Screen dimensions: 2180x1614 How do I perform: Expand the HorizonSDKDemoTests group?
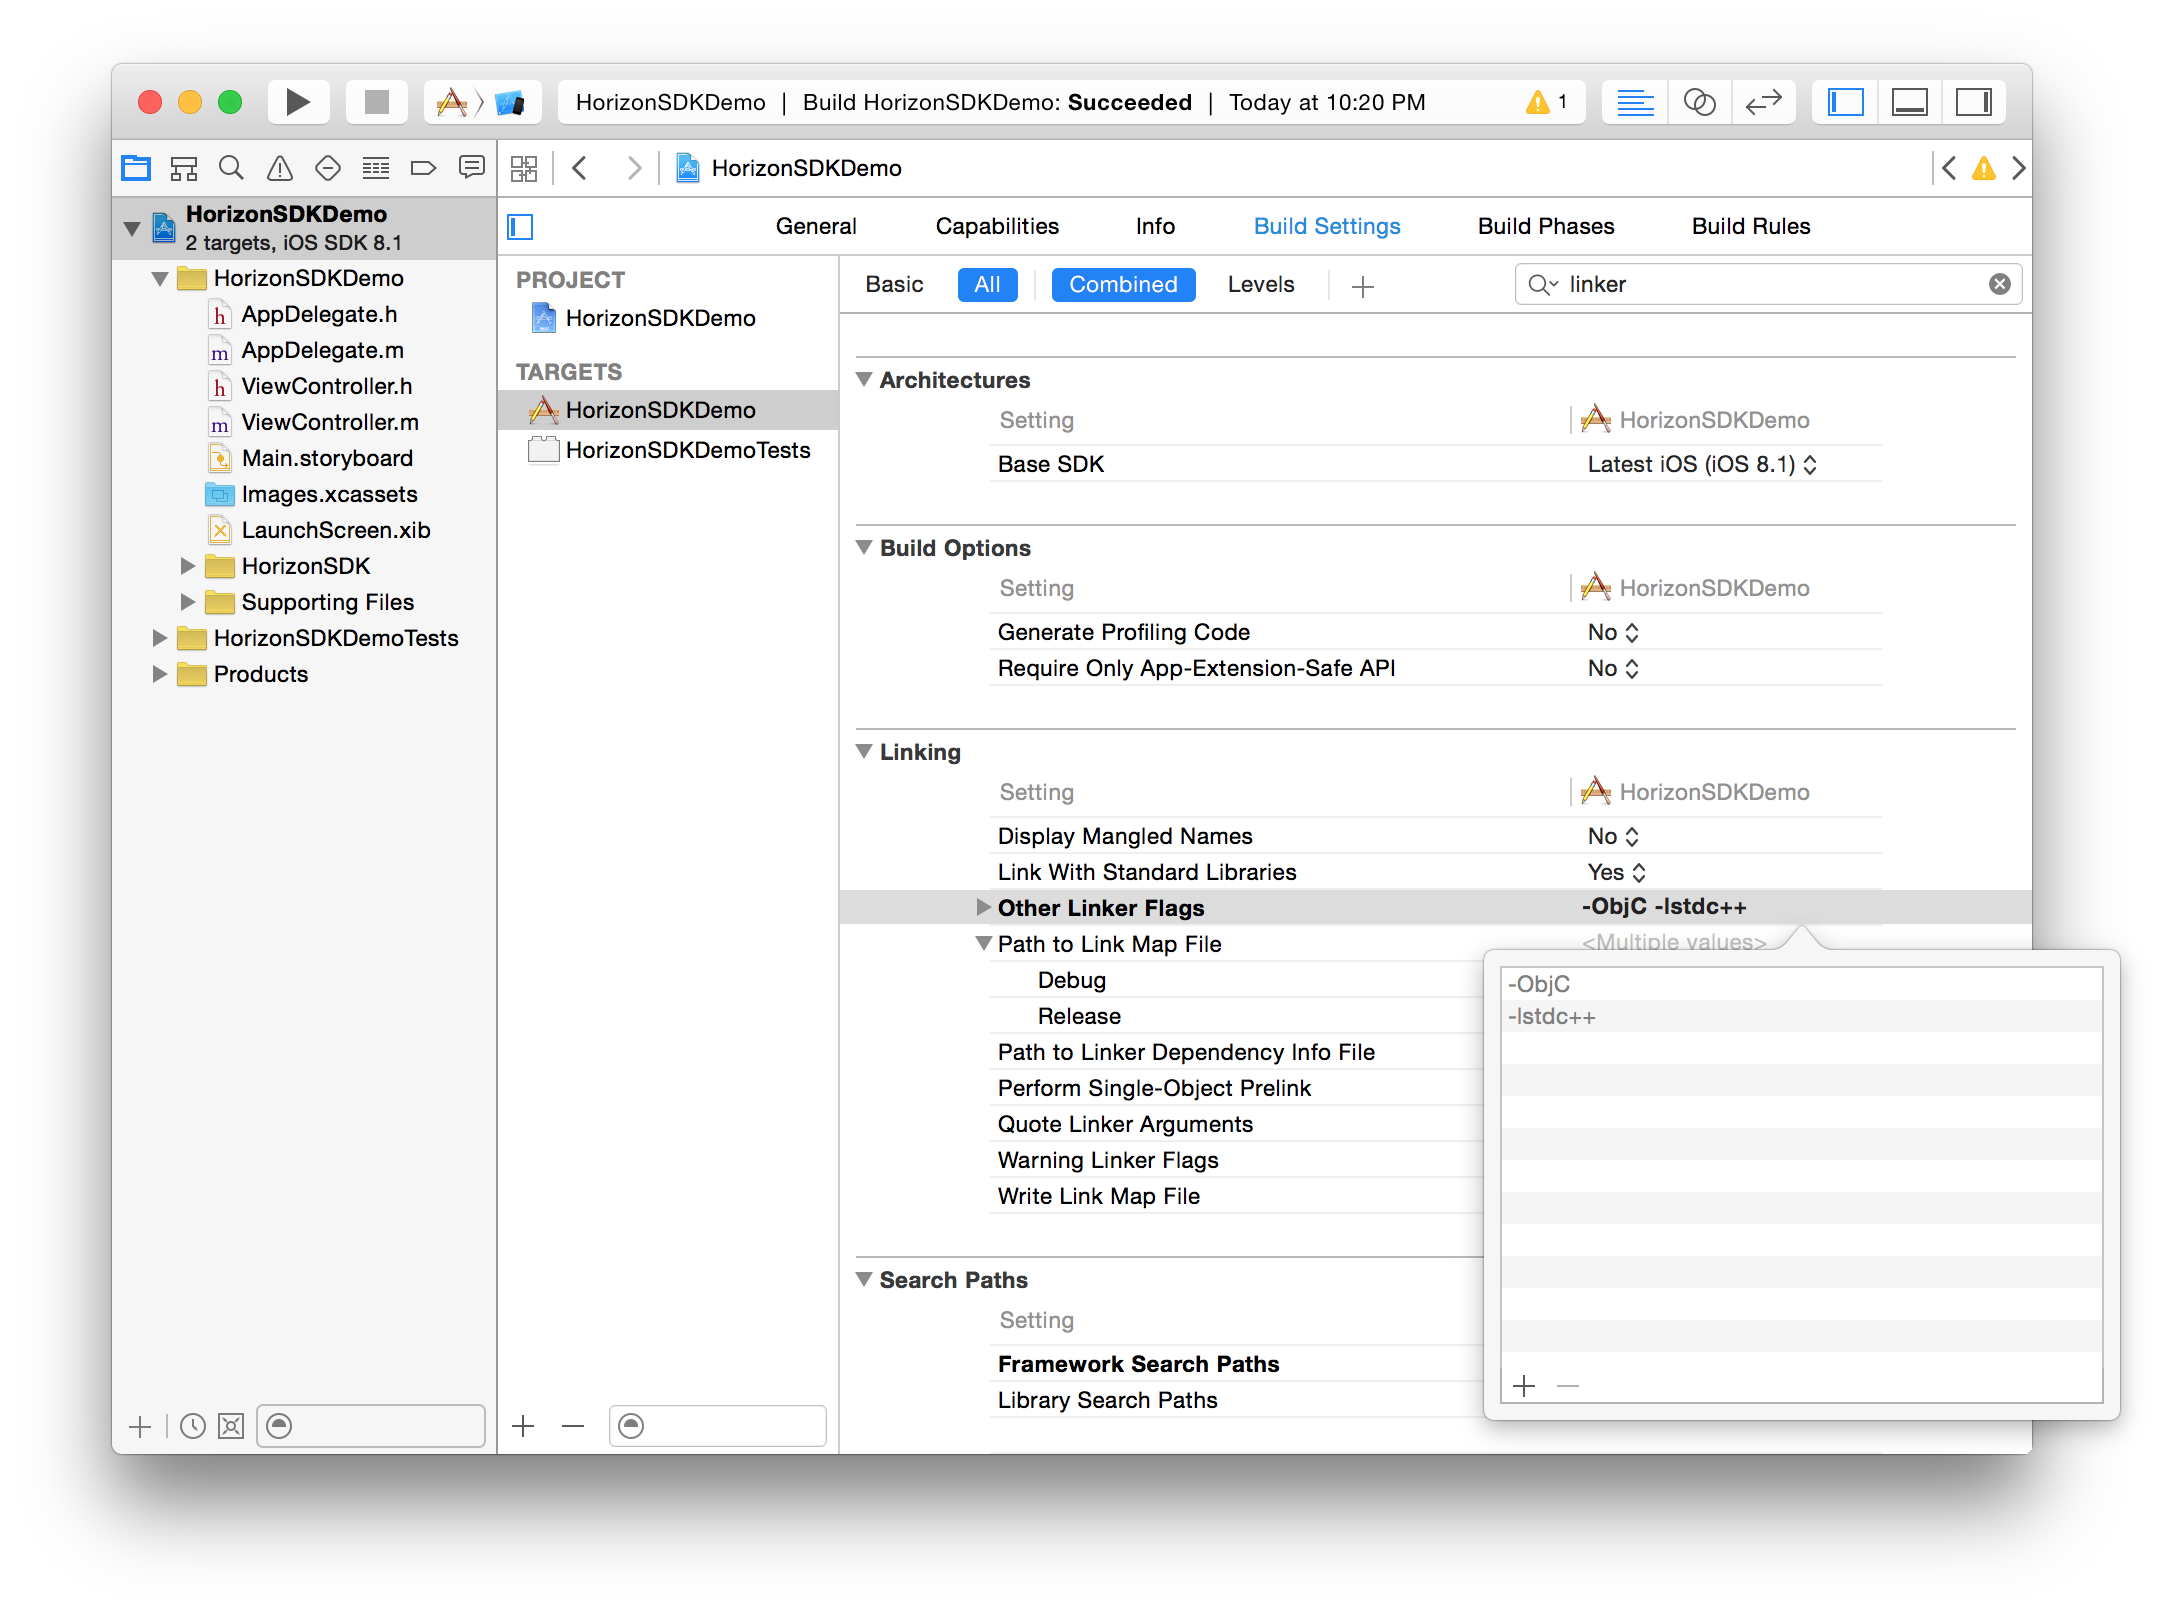159,639
